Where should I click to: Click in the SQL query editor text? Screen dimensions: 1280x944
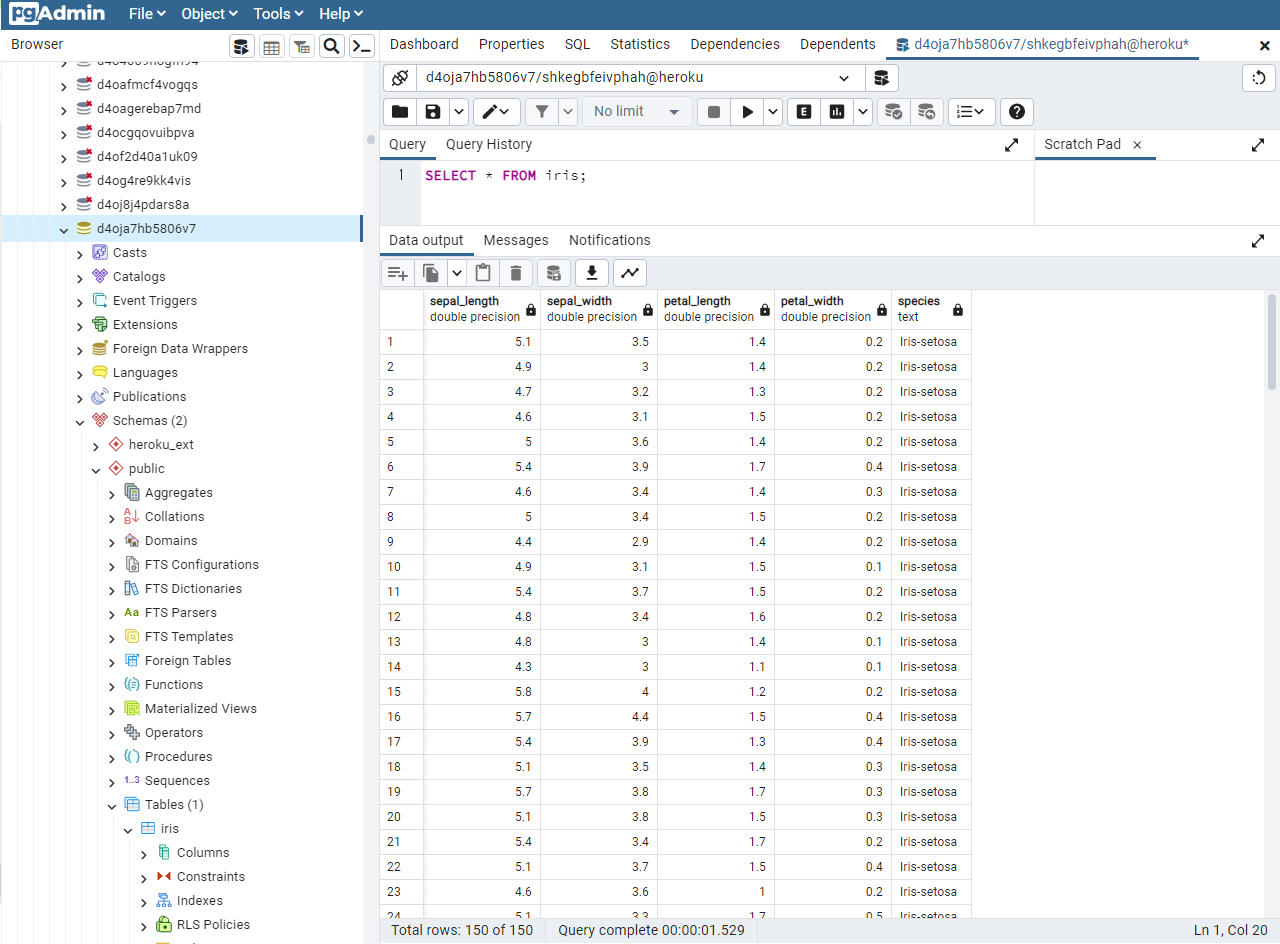[505, 176]
